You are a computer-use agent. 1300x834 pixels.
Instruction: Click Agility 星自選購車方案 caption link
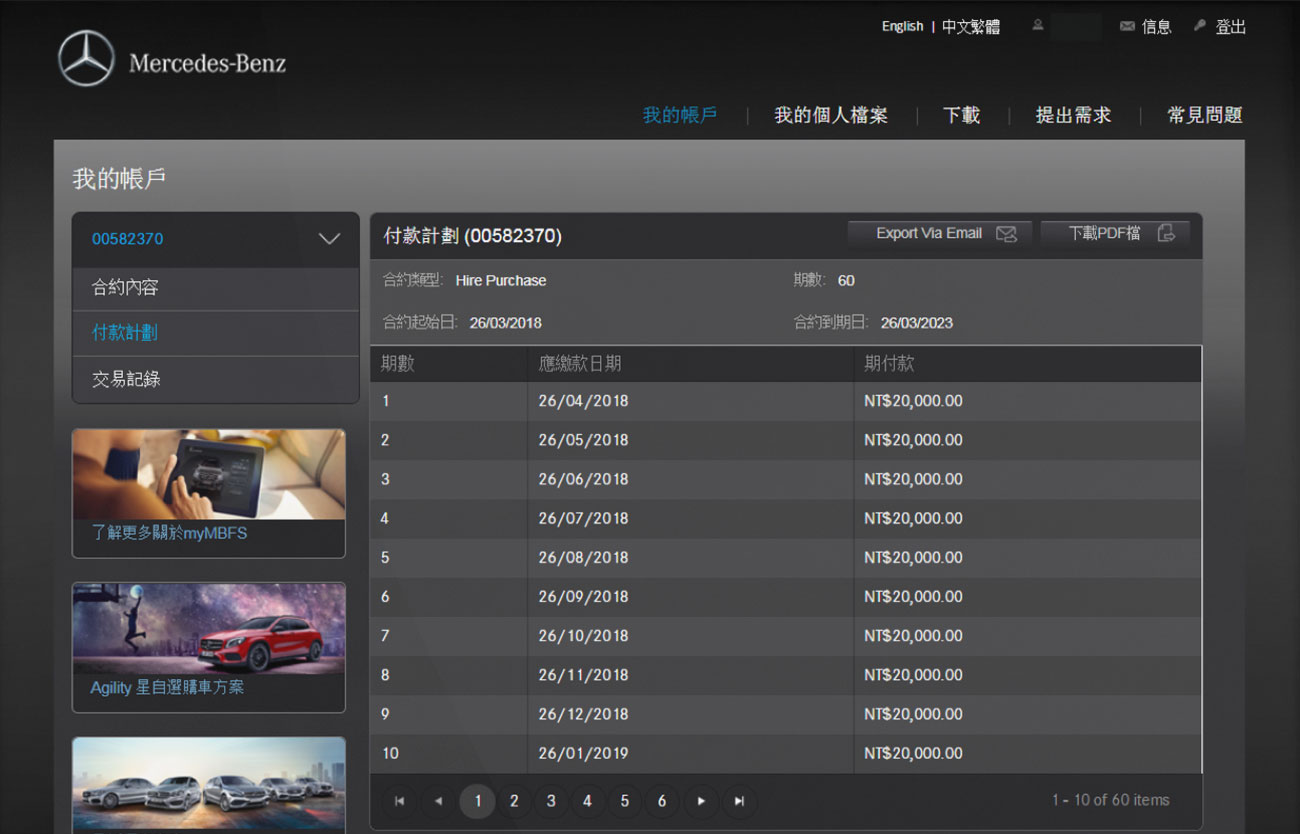[x=167, y=688]
